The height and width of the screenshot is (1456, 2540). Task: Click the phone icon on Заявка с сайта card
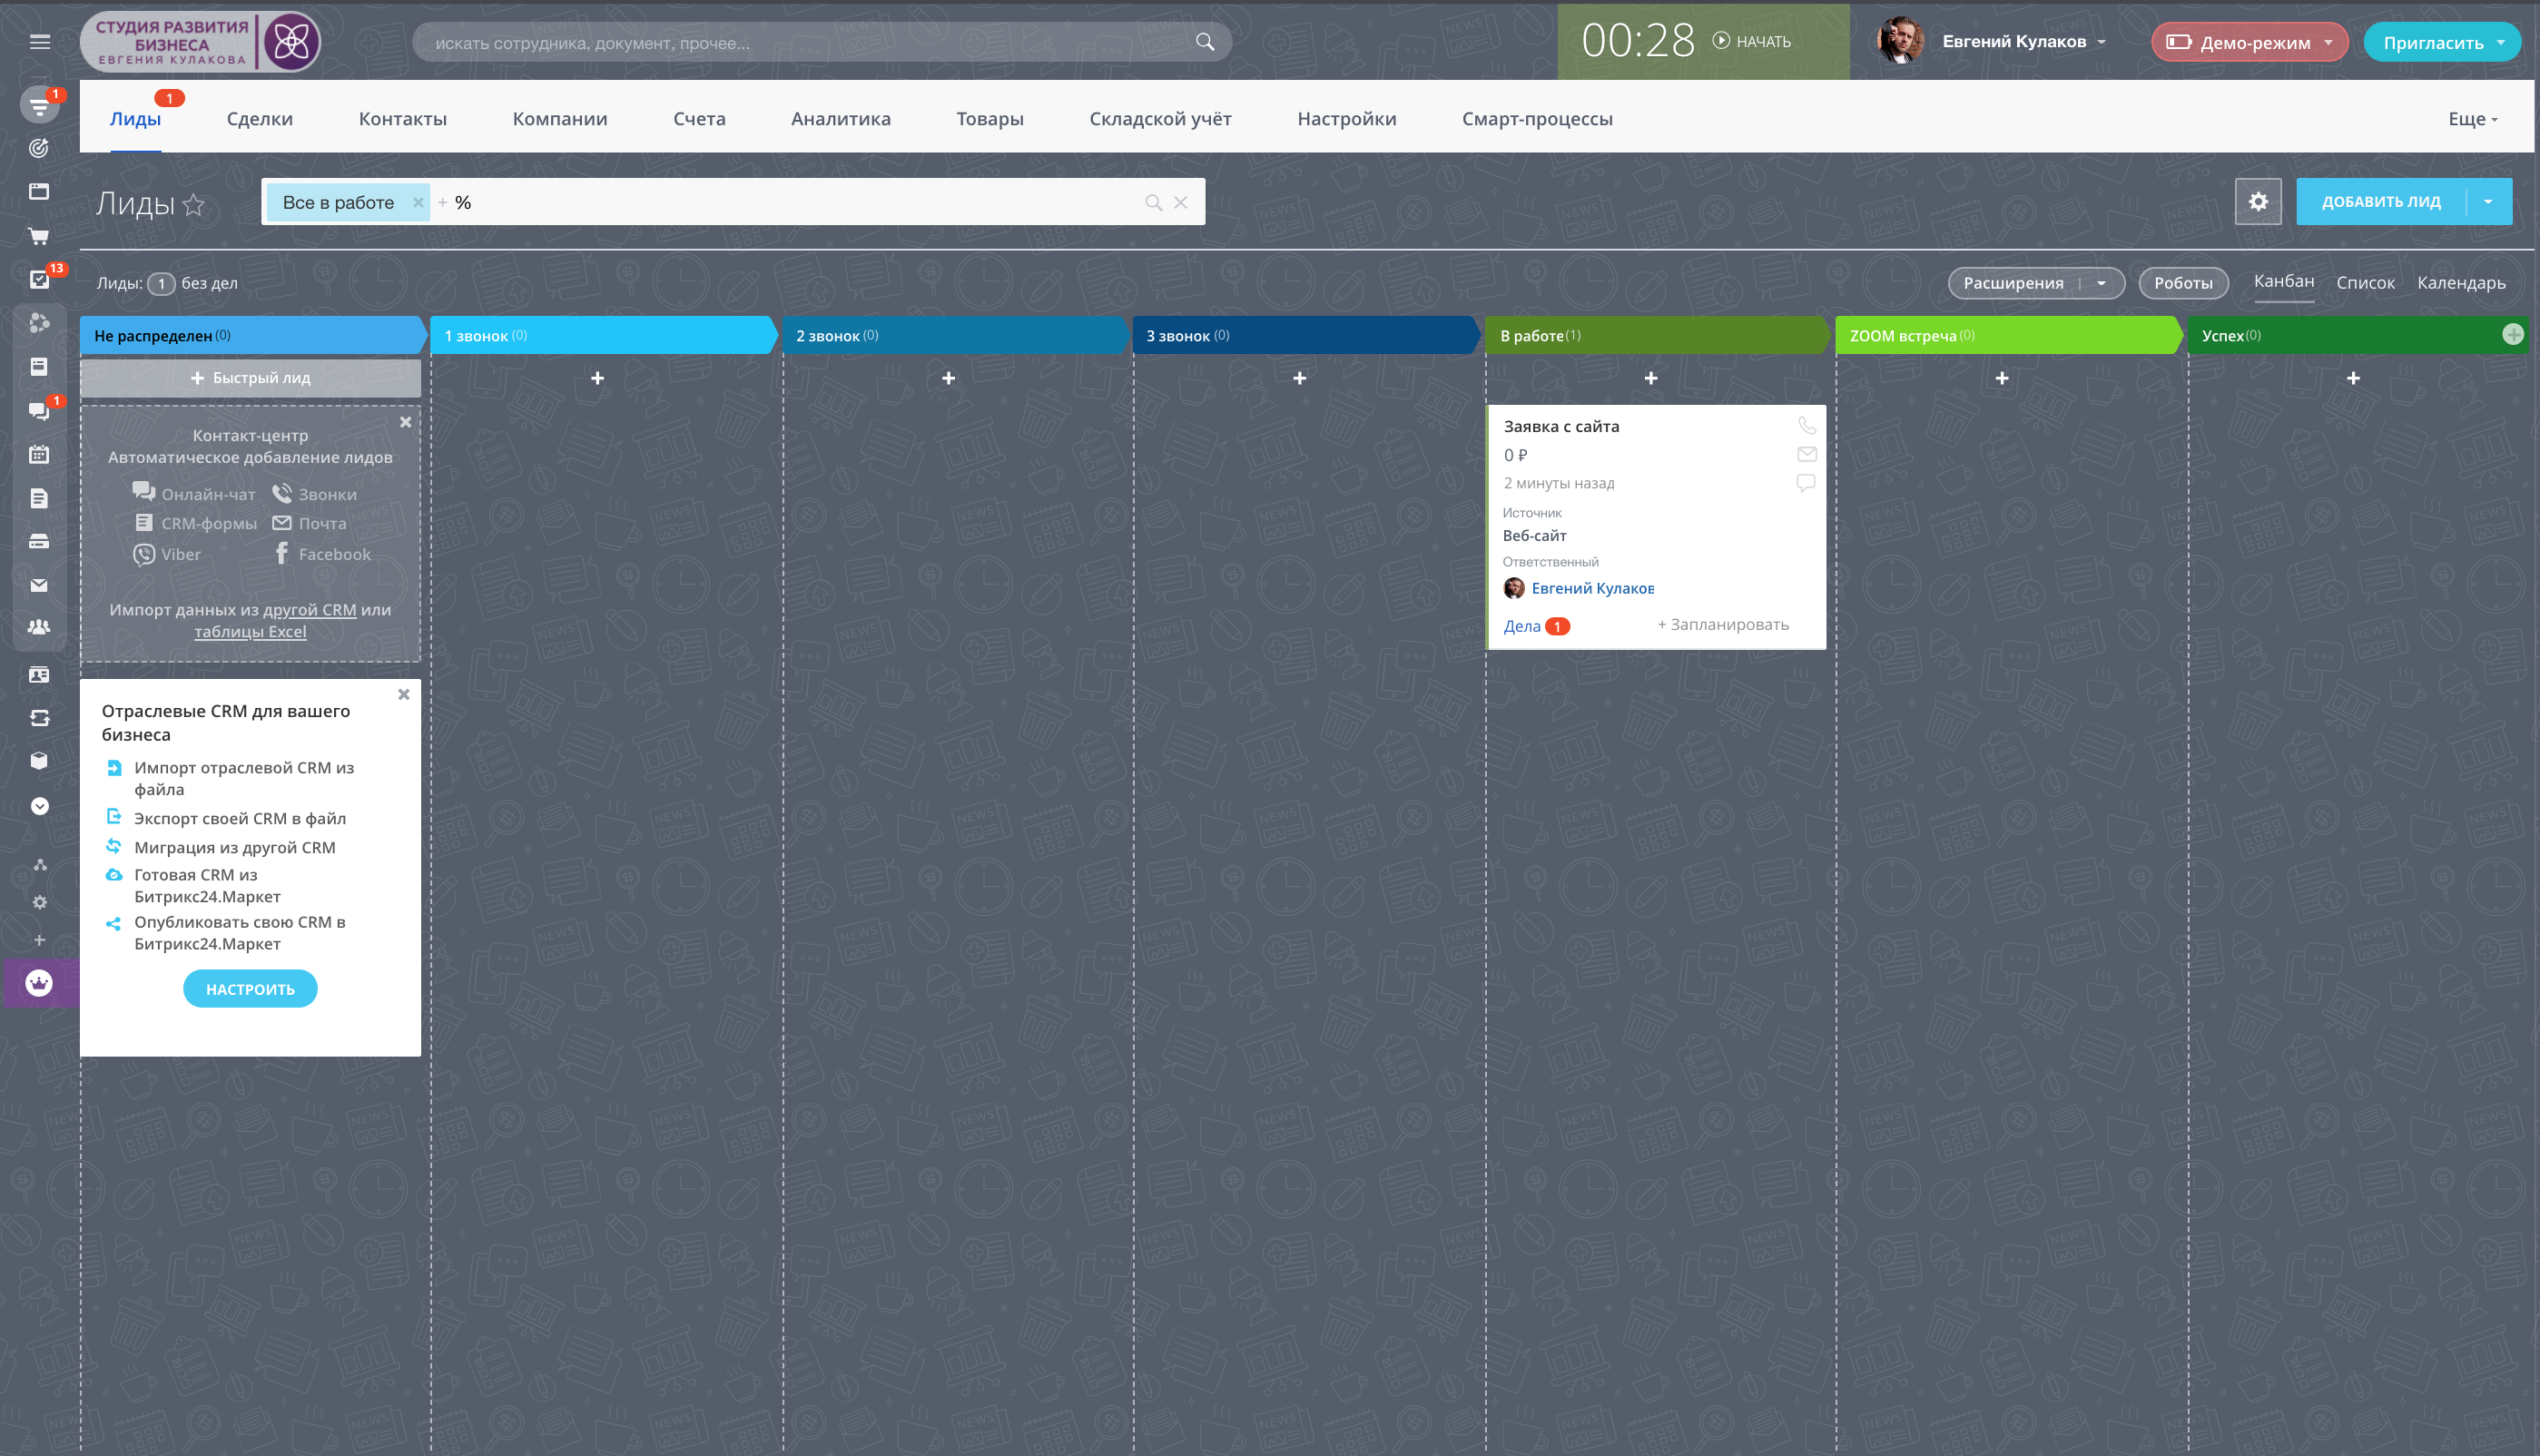(x=1806, y=425)
